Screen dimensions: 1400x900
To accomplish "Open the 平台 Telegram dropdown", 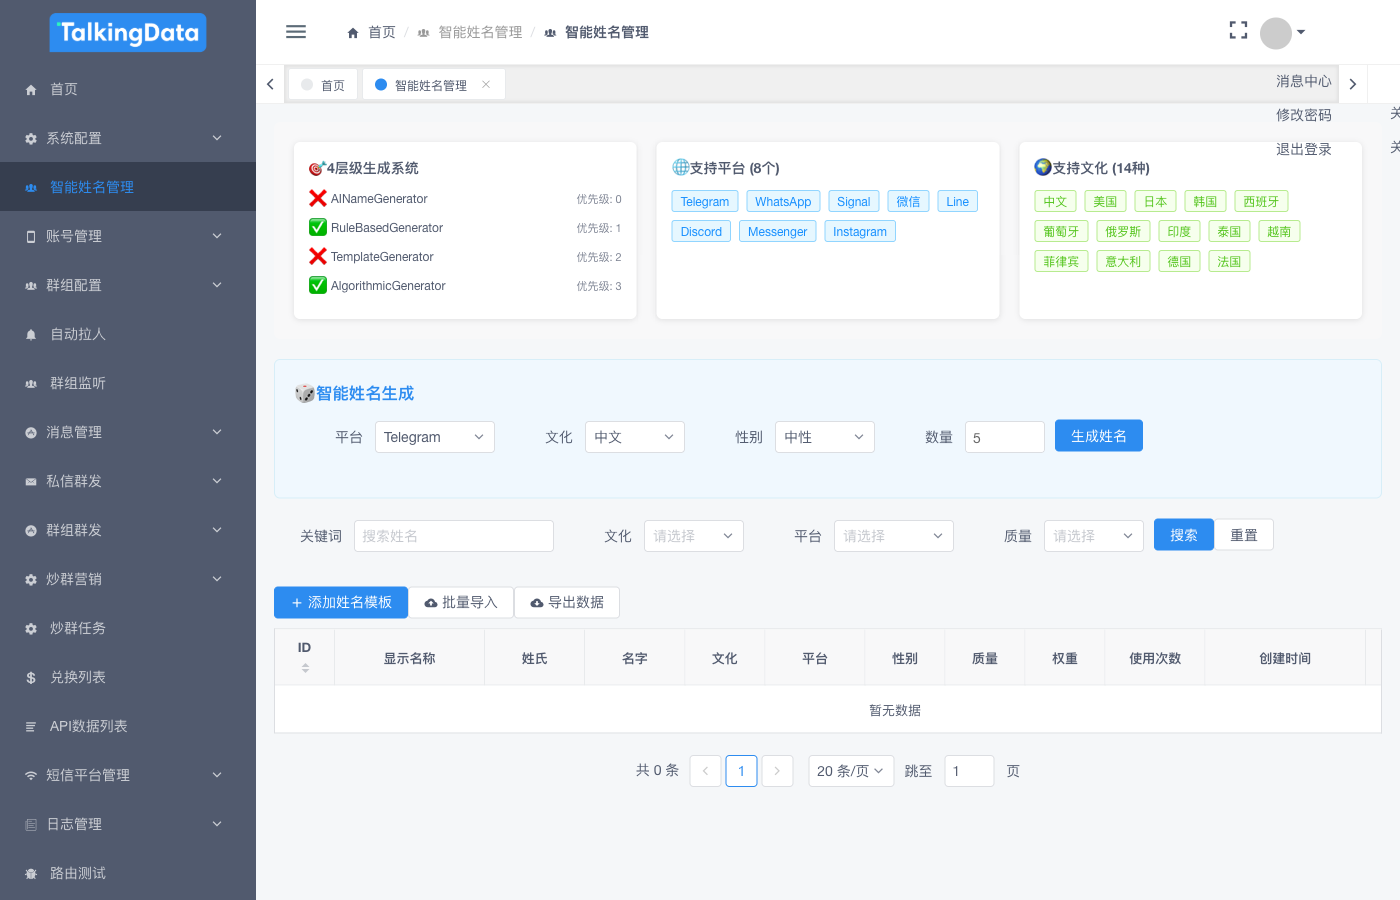I will coord(434,437).
